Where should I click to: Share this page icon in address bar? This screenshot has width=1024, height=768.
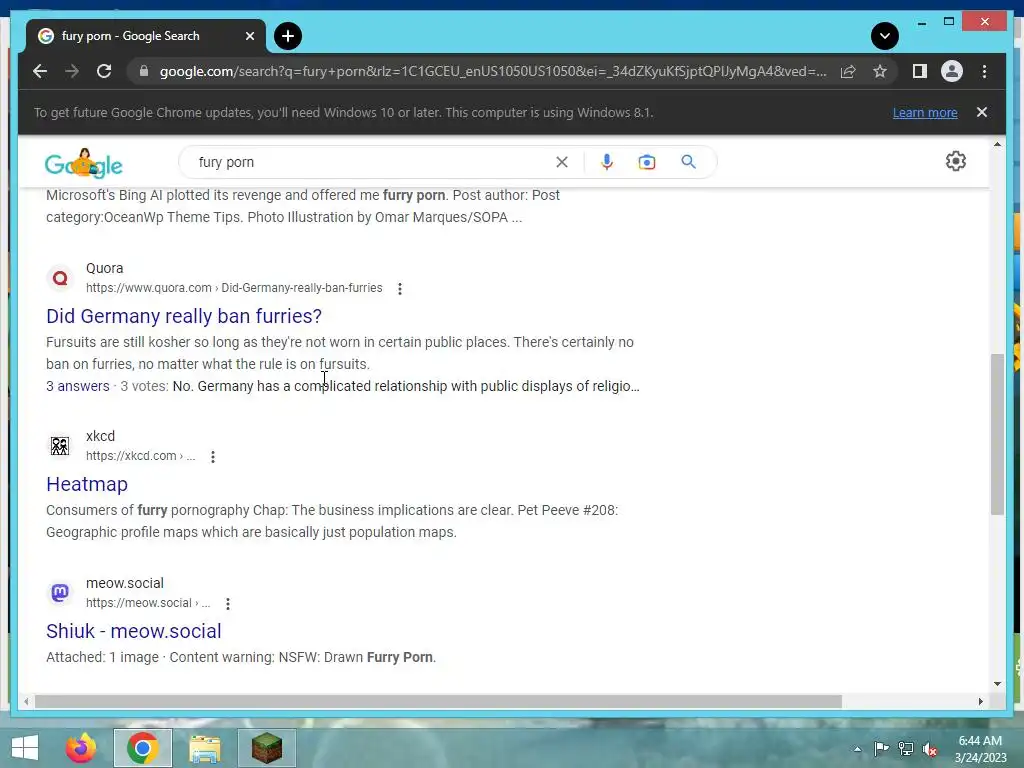click(x=848, y=71)
